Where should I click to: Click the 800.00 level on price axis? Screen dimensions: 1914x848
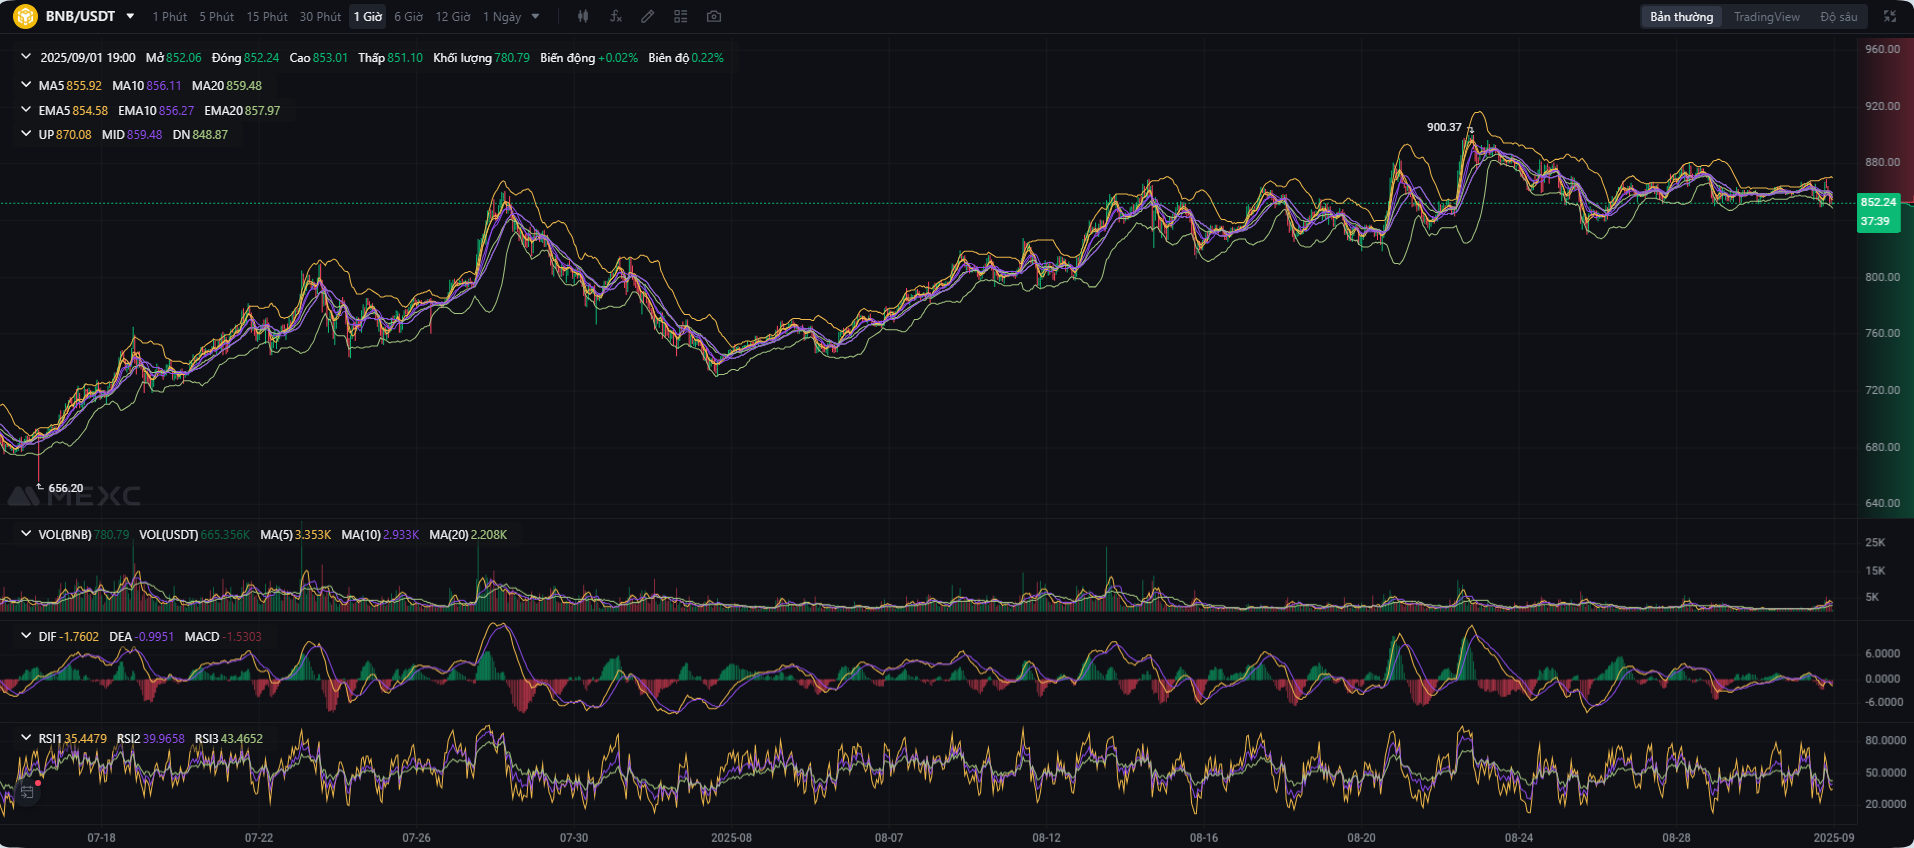pos(1882,277)
